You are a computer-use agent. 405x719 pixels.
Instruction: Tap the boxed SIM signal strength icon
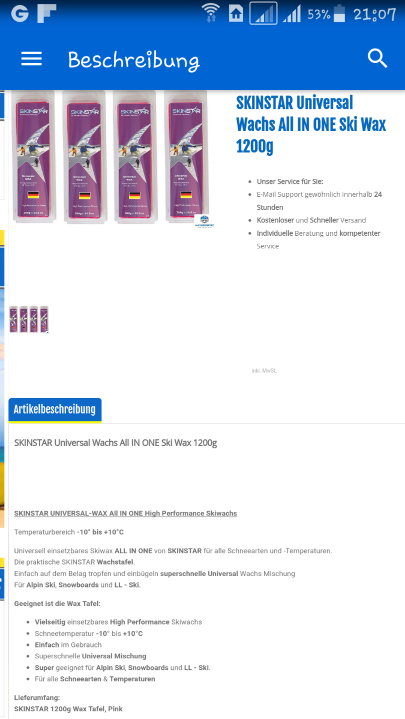point(263,13)
